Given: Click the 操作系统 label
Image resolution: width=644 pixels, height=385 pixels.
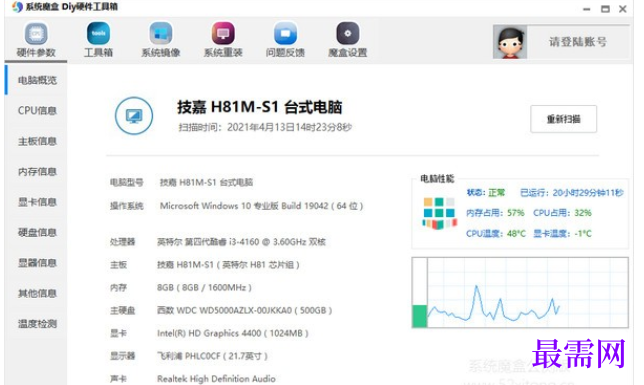Looking at the screenshot, I should point(126,206).
